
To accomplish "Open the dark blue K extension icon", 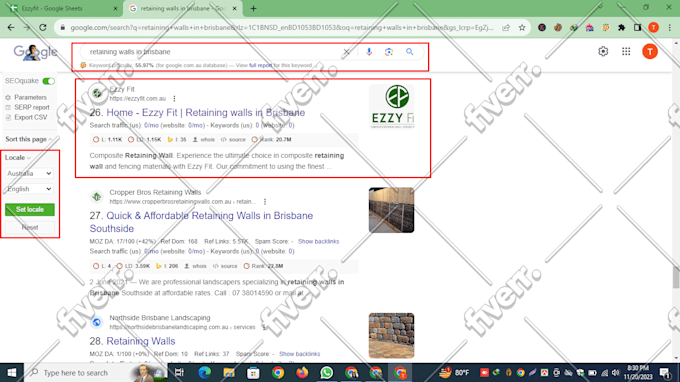I will pos(542,27).
